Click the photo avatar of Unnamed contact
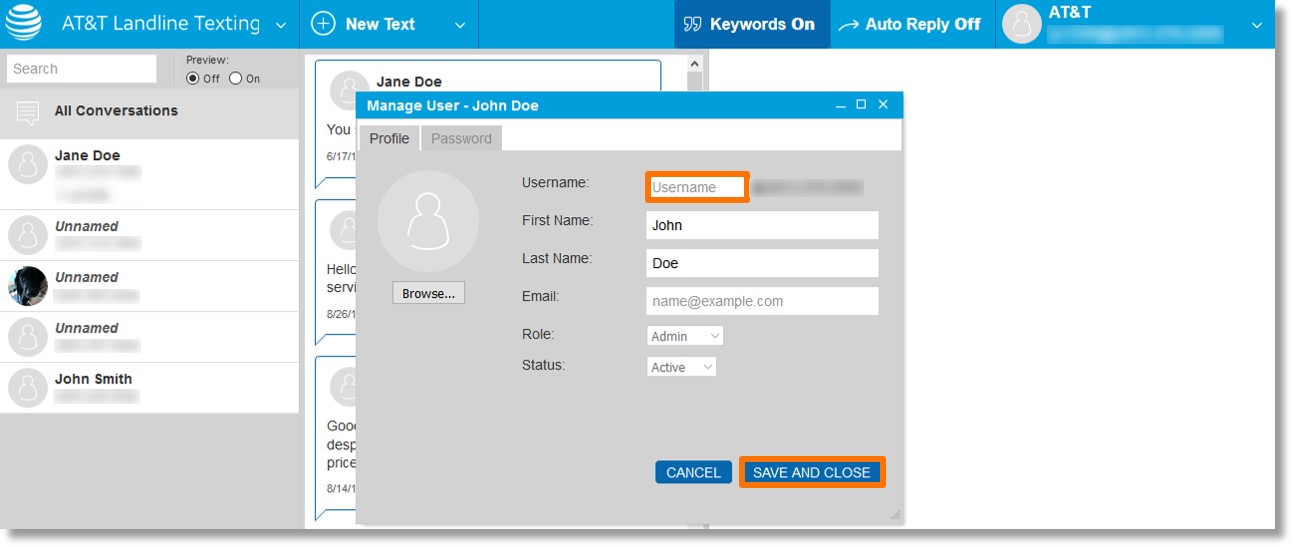This screenshot has width=1293, height=547. [x=28, y=286]
